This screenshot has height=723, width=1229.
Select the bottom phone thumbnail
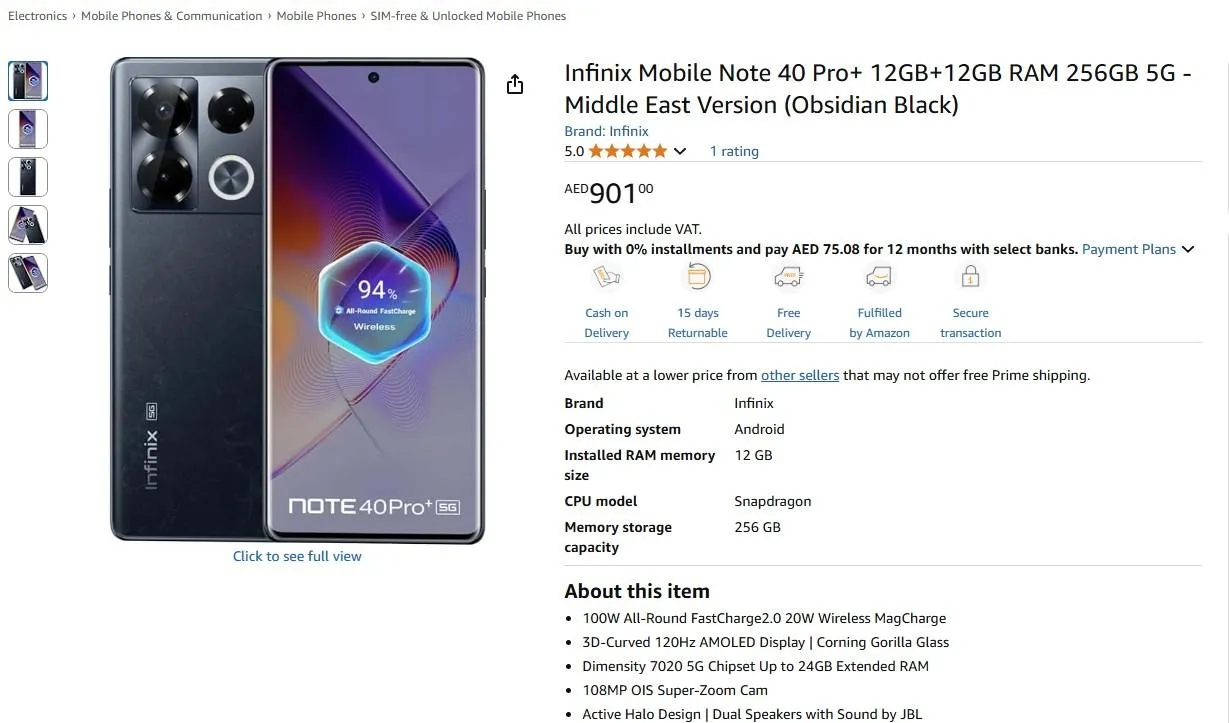[27, 273]
